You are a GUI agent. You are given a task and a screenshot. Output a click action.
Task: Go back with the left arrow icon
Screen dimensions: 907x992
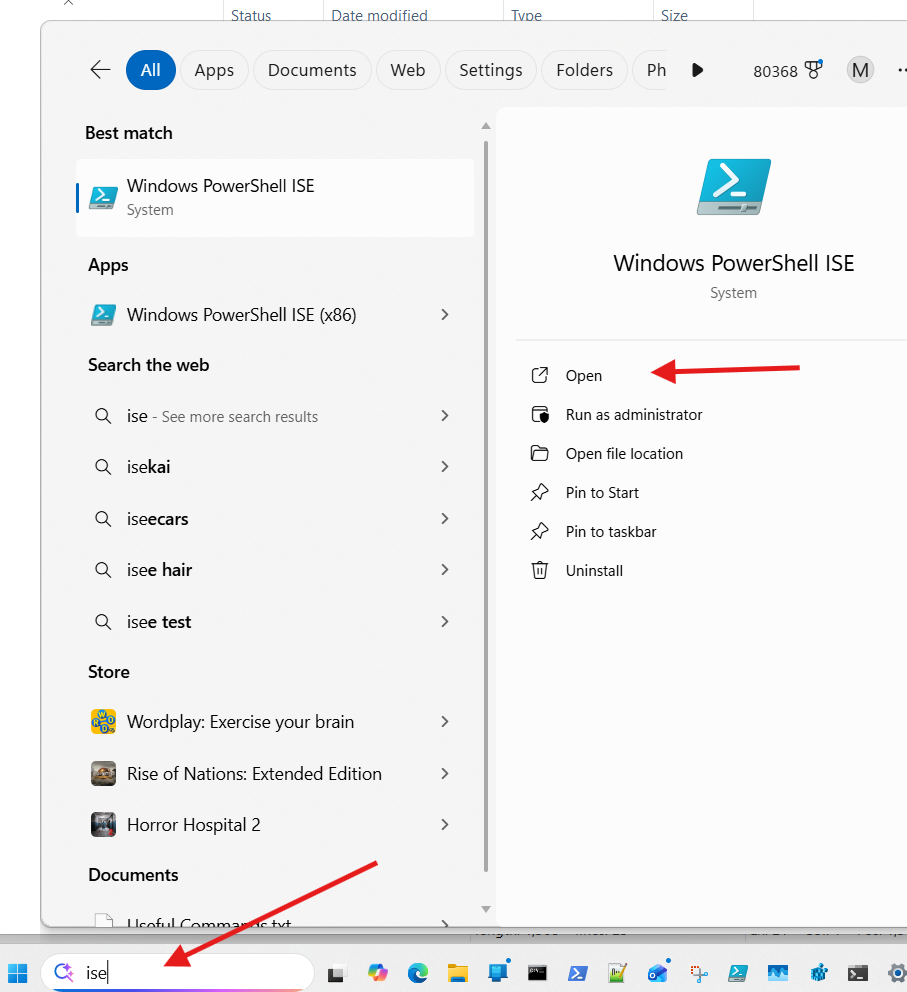(101, 70)
